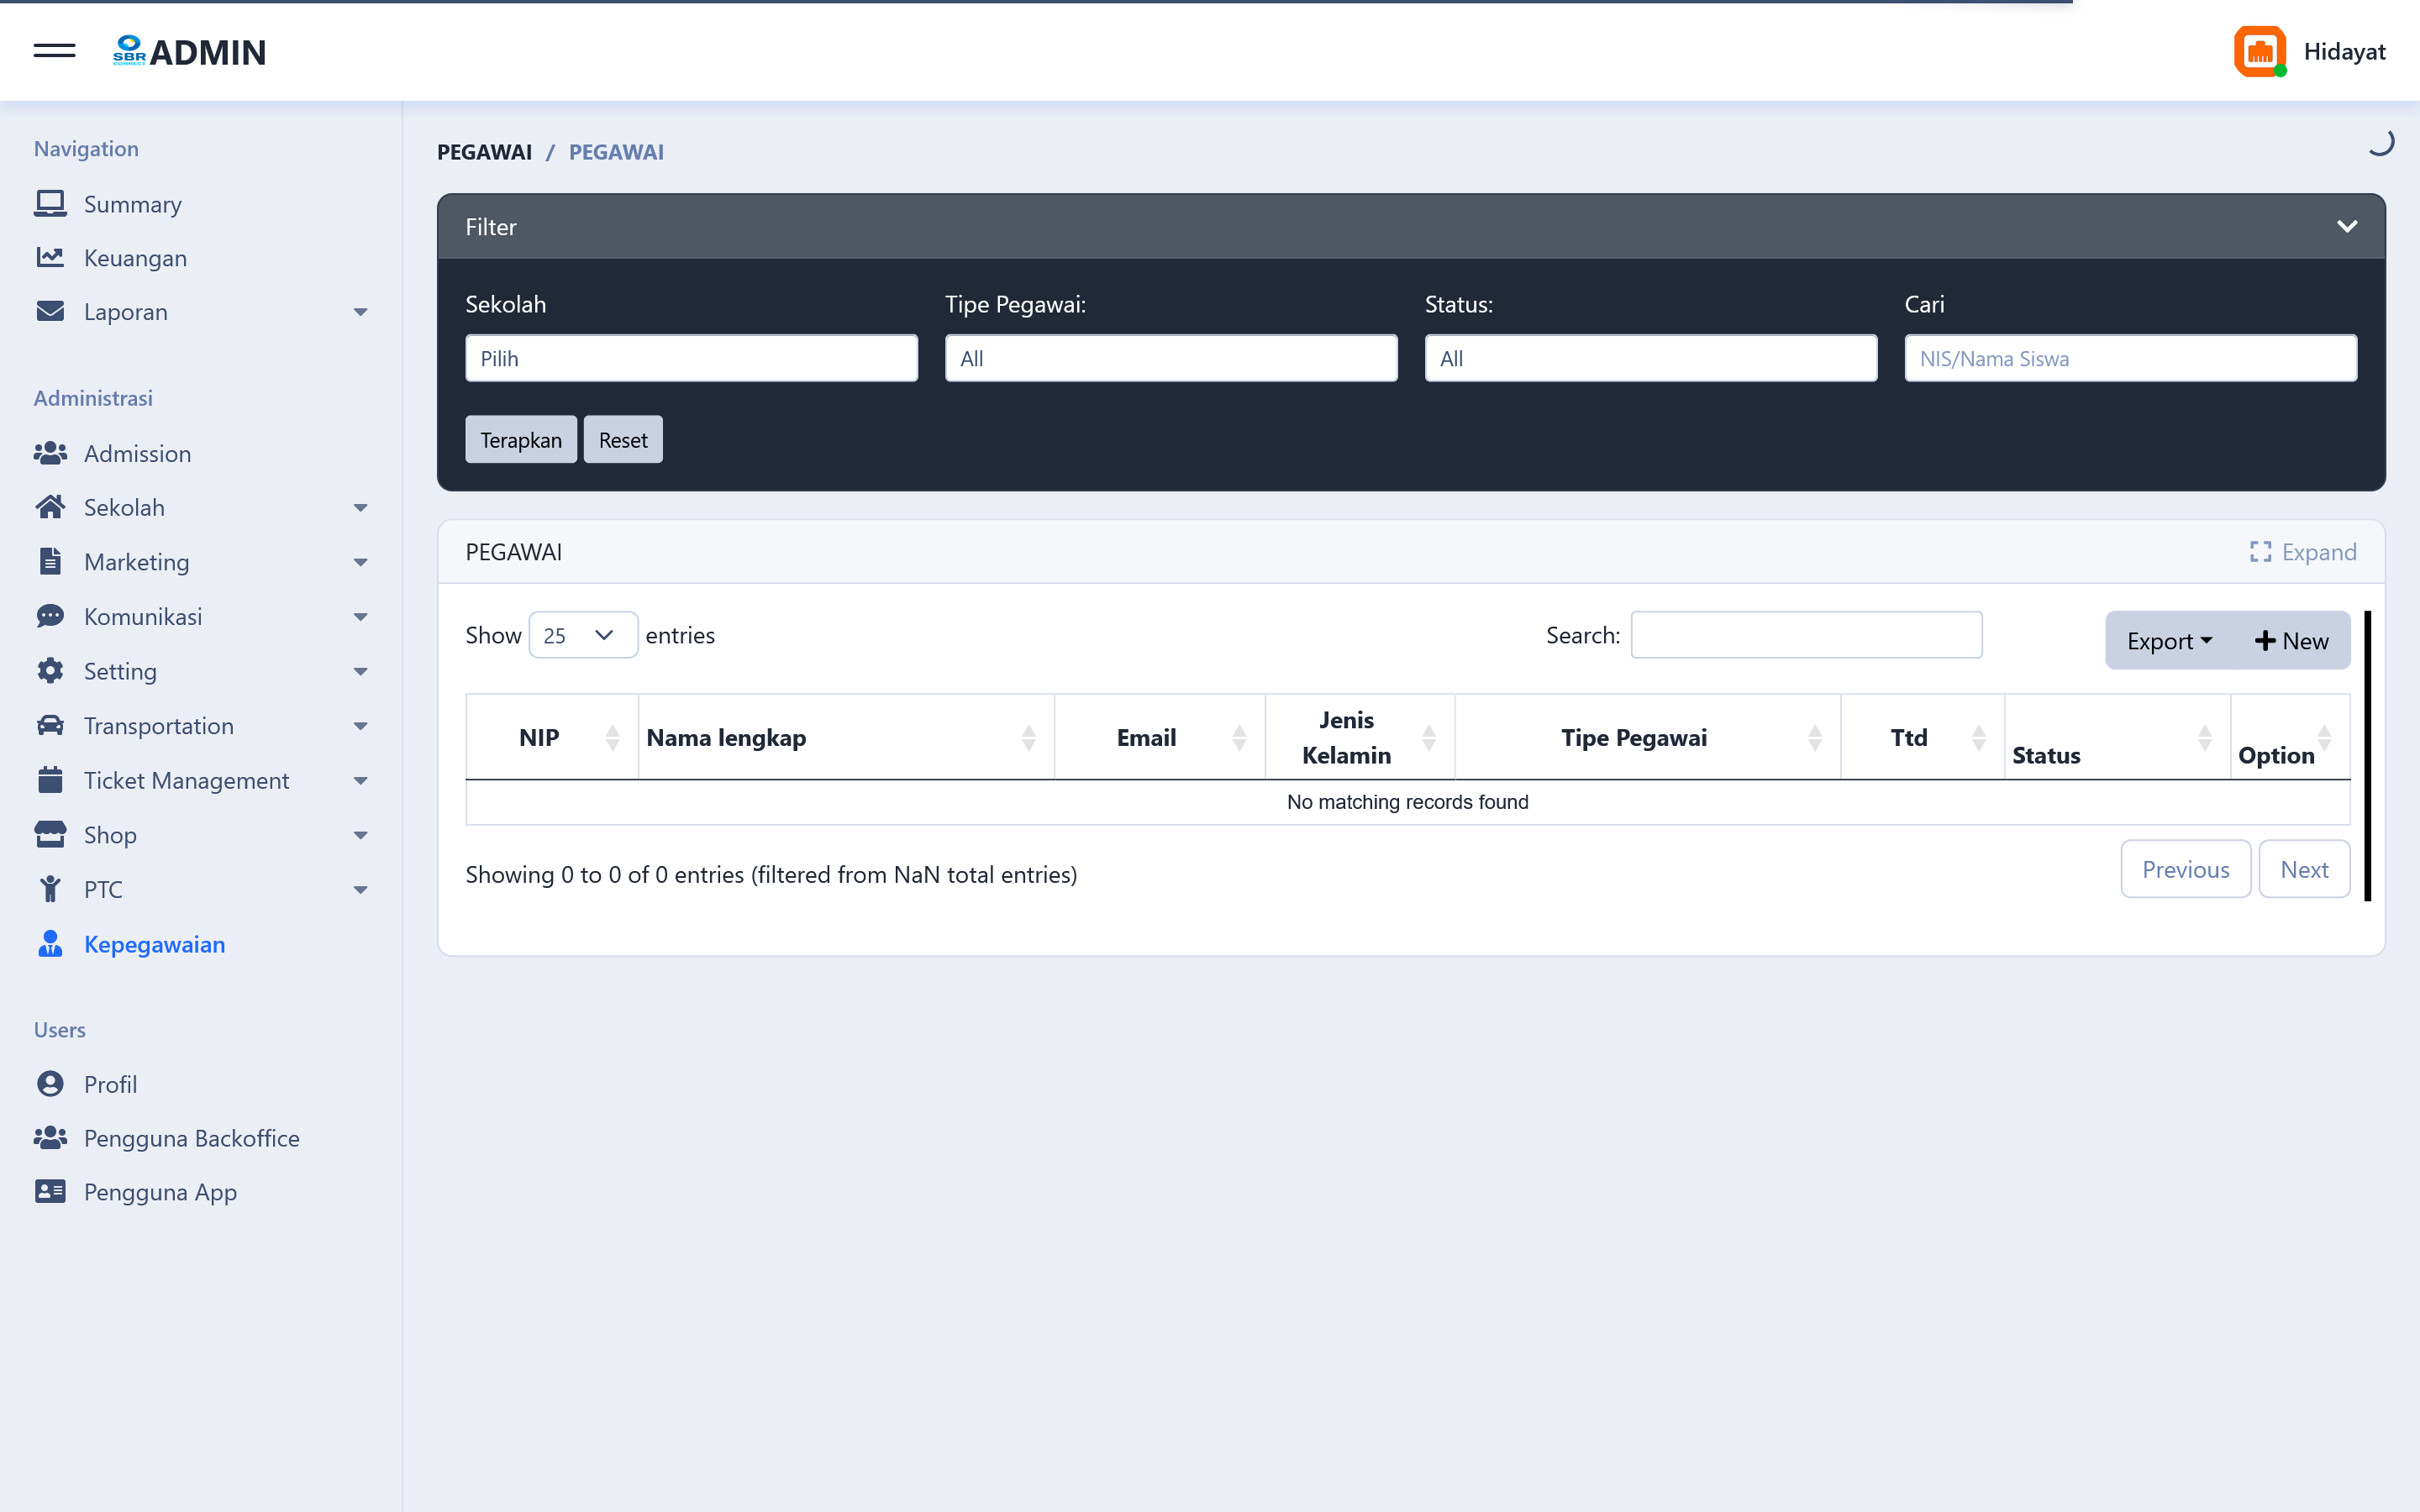This screenshot has height=1512, width=2420.
Task: Open Summary in navigation
Action: point(133,204)
